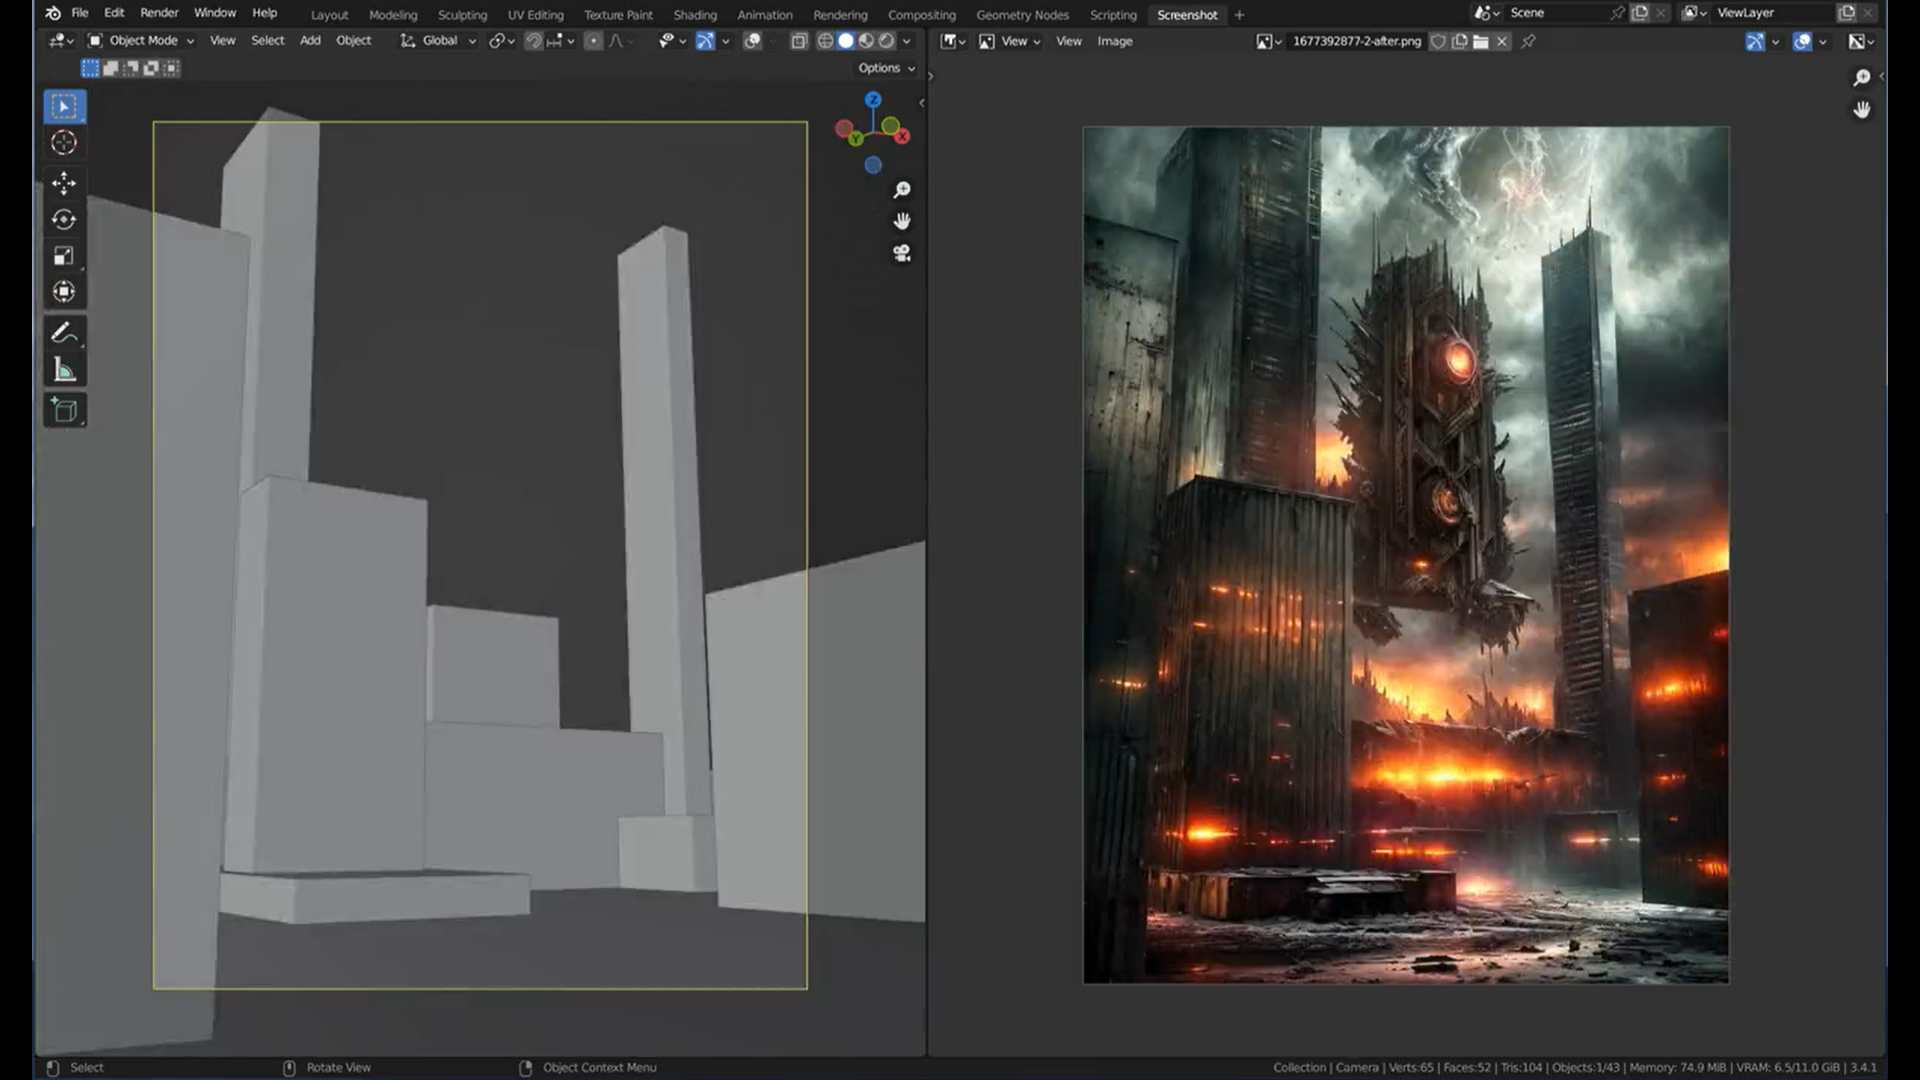This screenshot has height=1080, width=1920.
Task: Open the Image menu in image editor
Action: [1115, 41]
